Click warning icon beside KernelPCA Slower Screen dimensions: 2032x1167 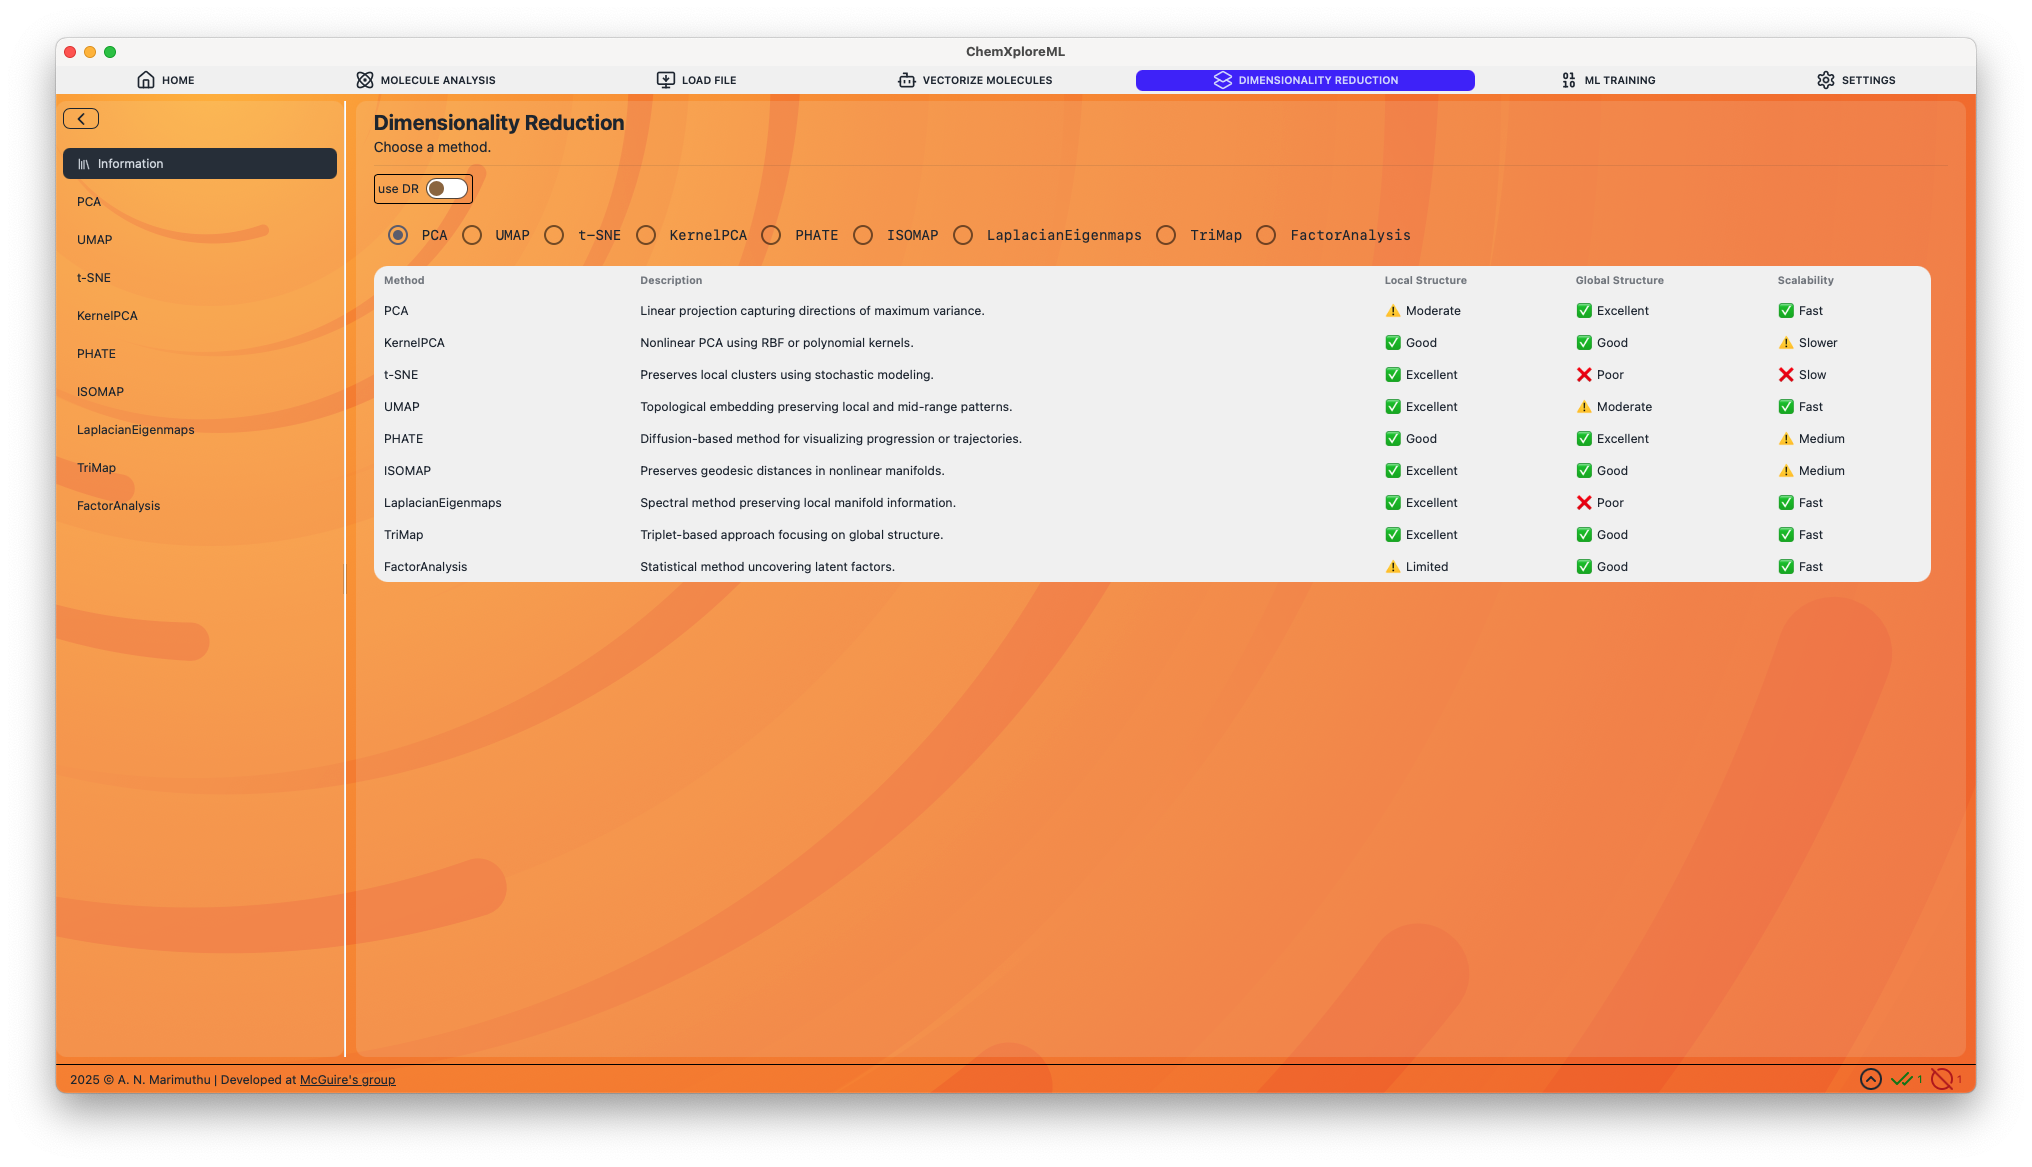pos(1786,343)
